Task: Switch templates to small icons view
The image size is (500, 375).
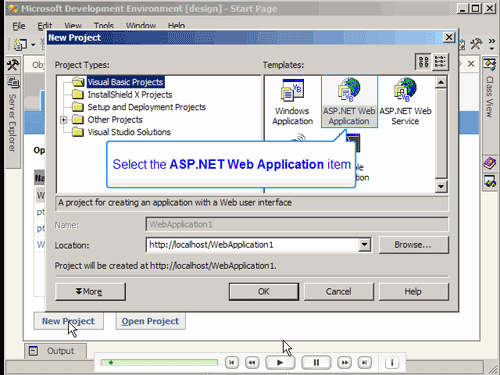Action: (x=440, y=62)
